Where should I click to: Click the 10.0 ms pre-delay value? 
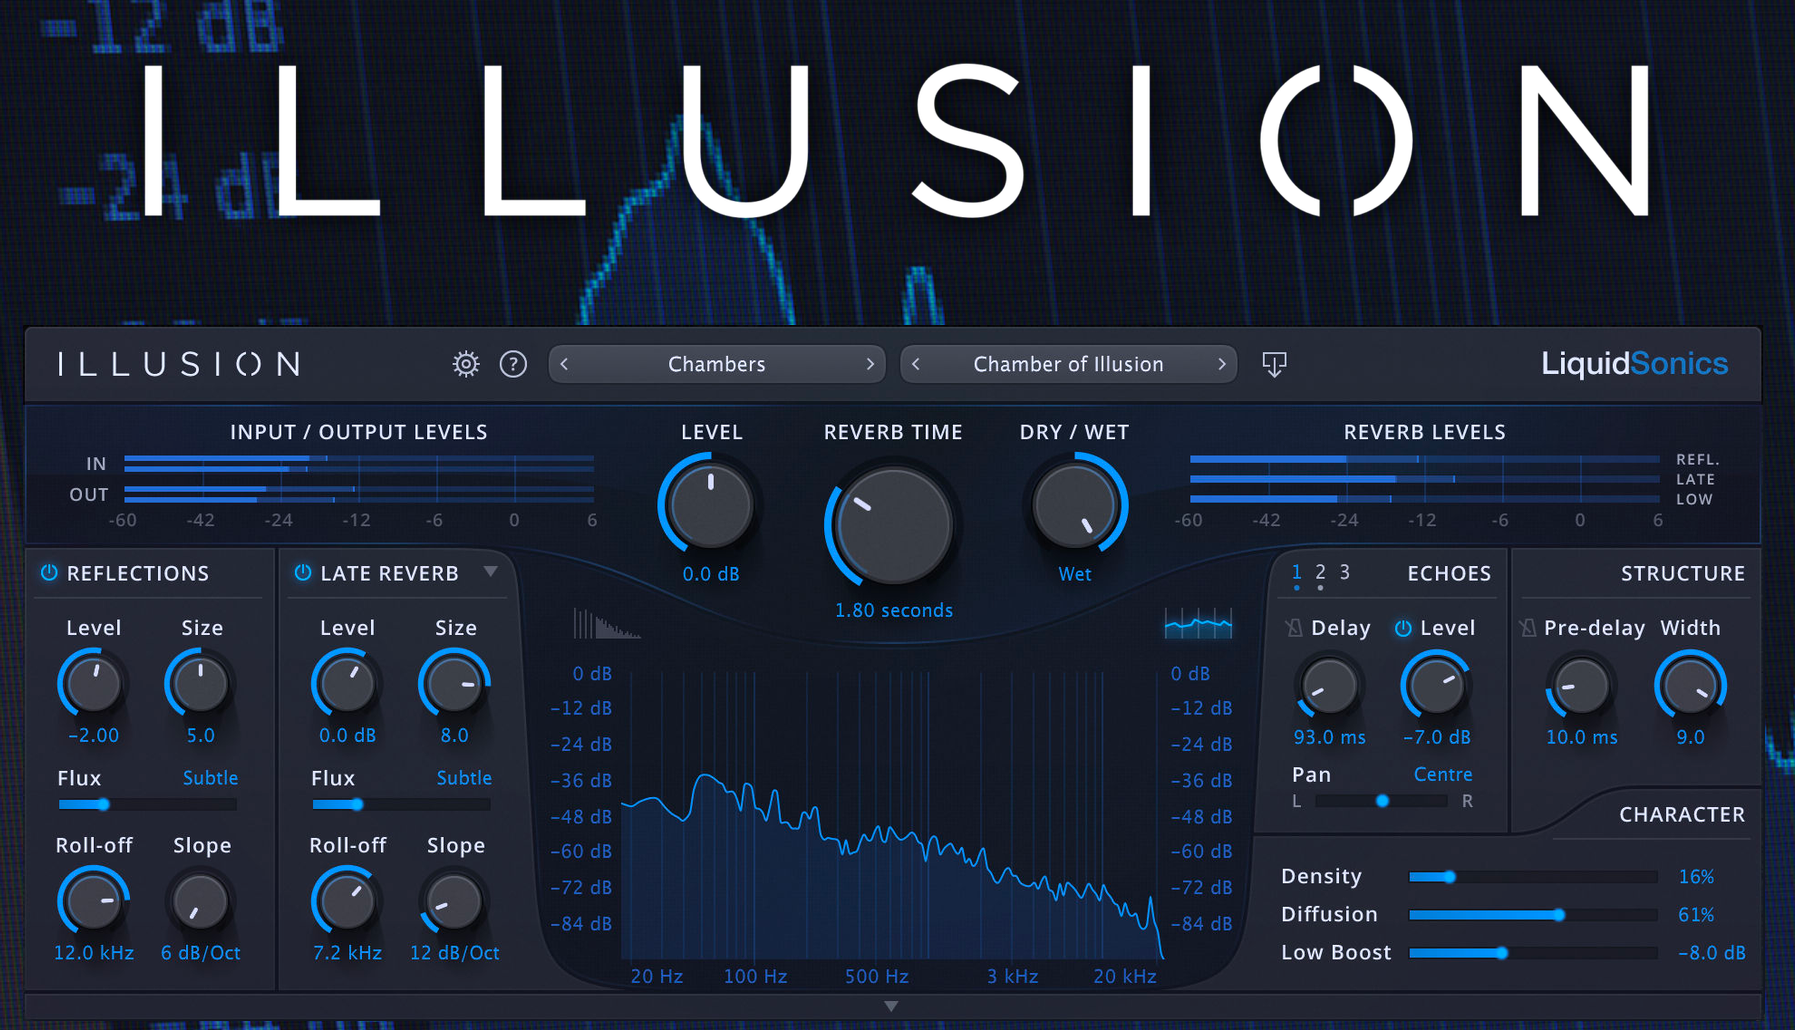[1581, 737]
